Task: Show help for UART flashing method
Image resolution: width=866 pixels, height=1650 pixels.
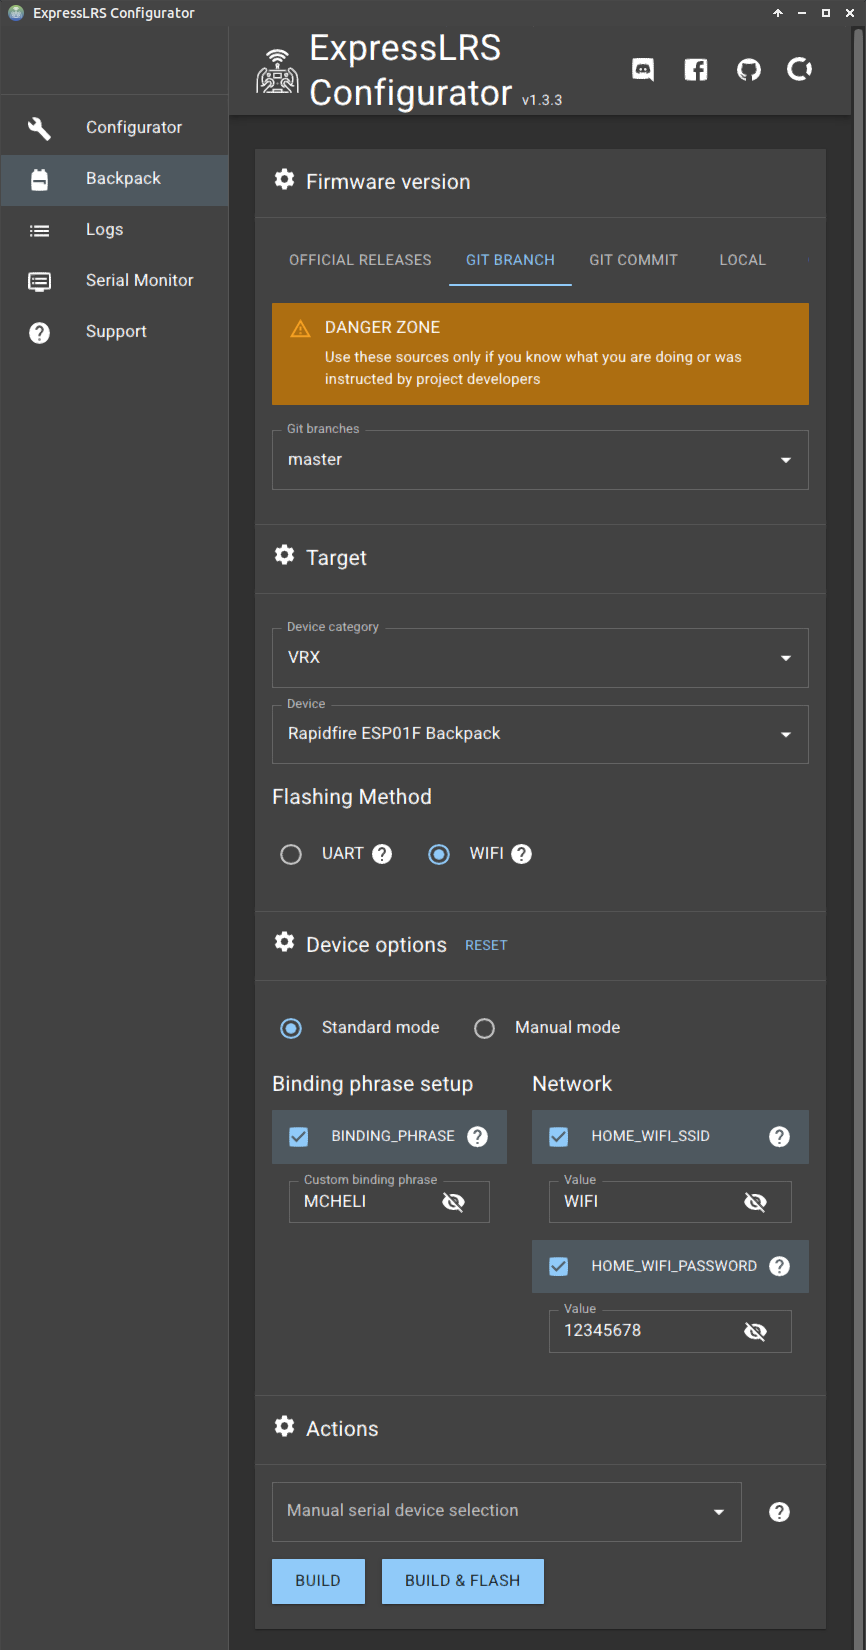Action: coord(382,854)
